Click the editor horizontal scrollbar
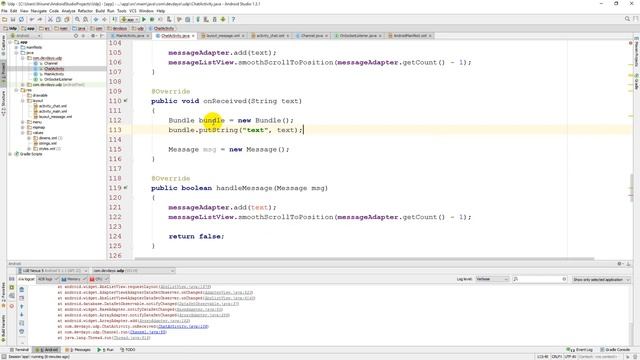The height and width of the screenshot is (360, 640). tap(364, 258)
